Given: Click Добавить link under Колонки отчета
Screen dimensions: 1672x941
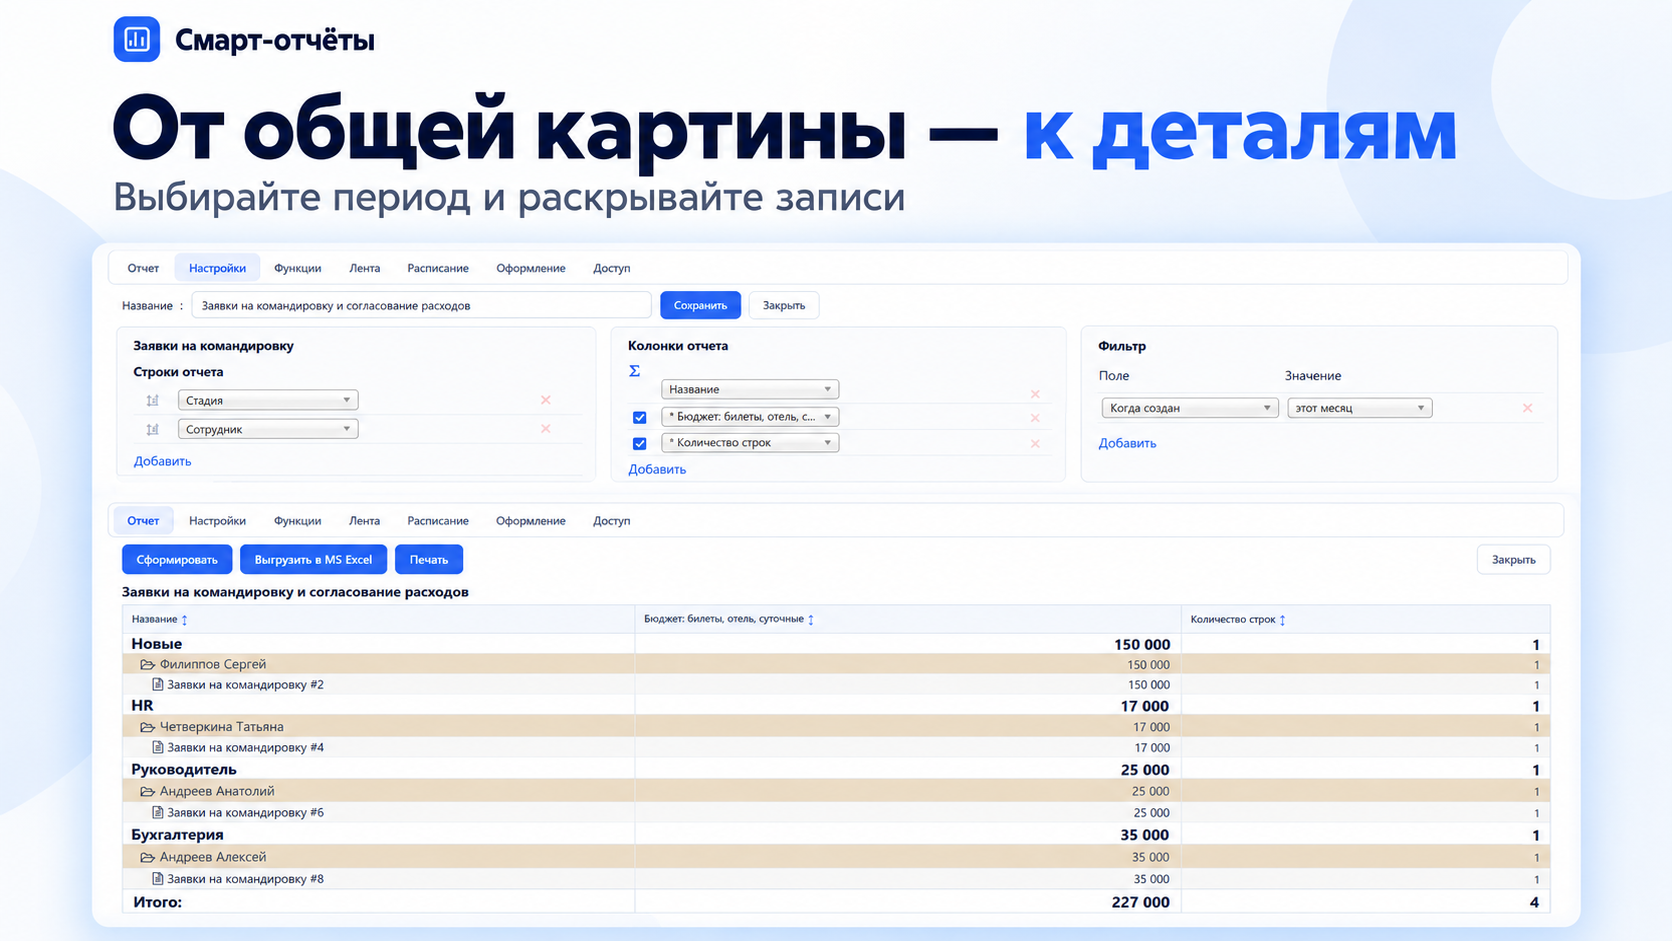Looking at the screenshot, I should tap(657, 469).
